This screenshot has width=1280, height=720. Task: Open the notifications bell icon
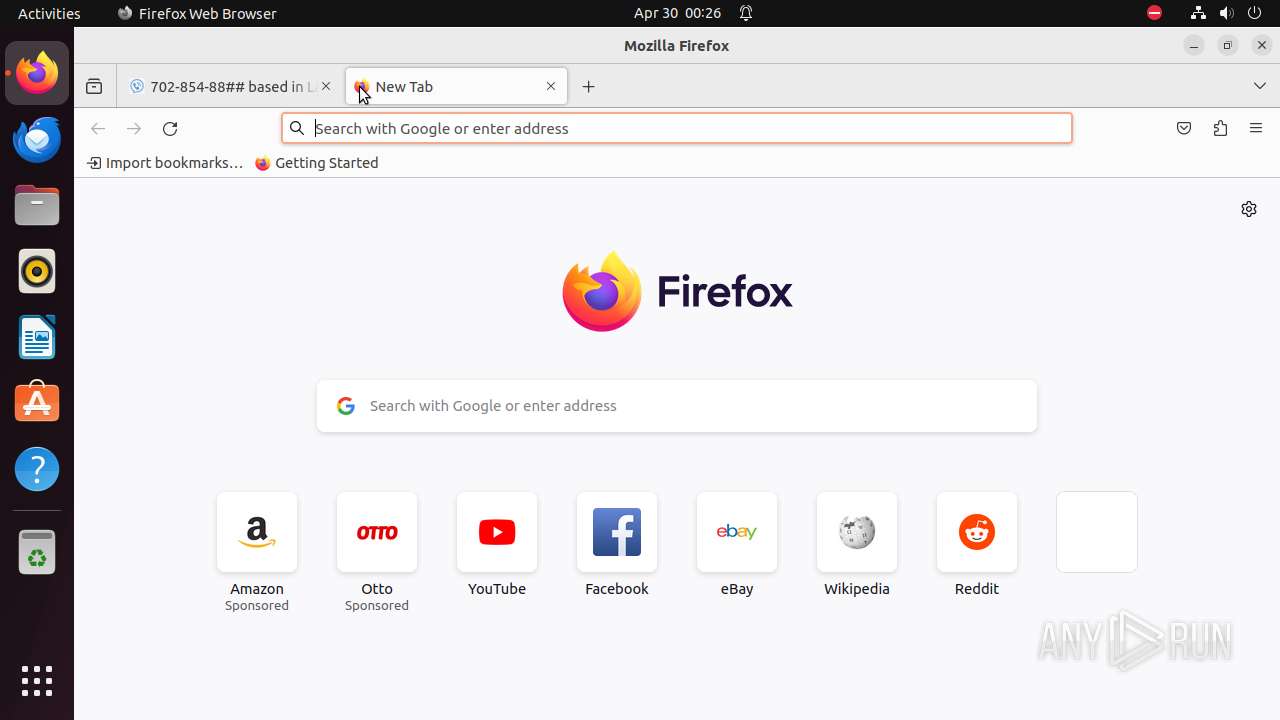[x=746, y=13]
